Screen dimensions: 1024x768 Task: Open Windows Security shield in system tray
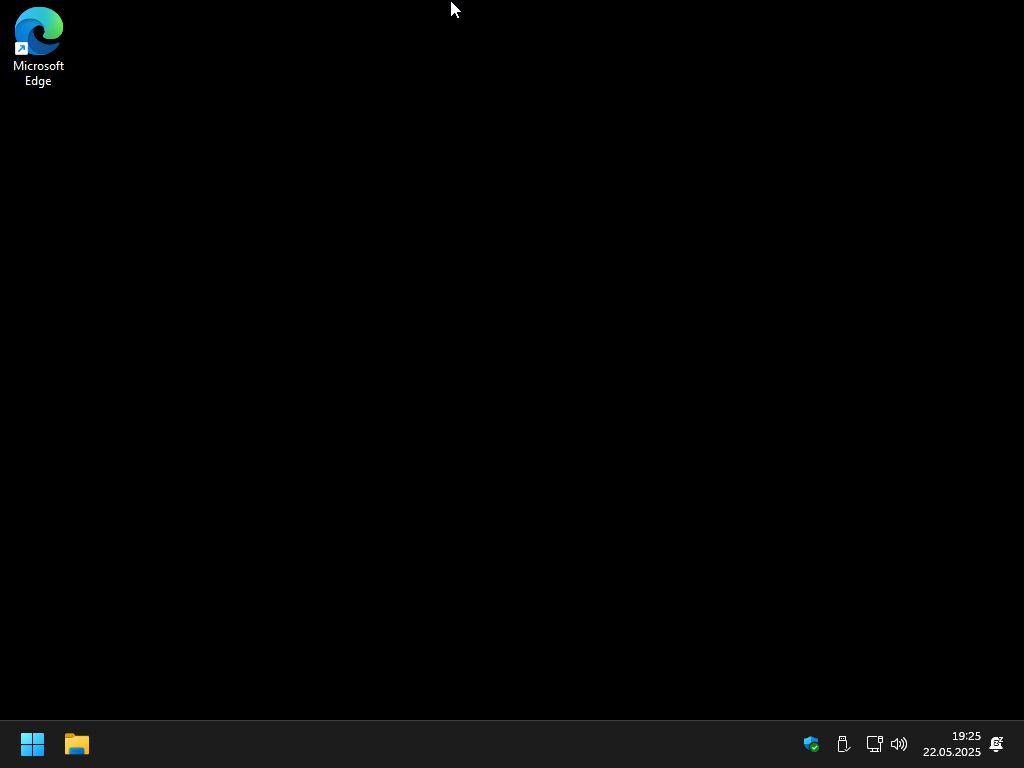pos(810,744)
